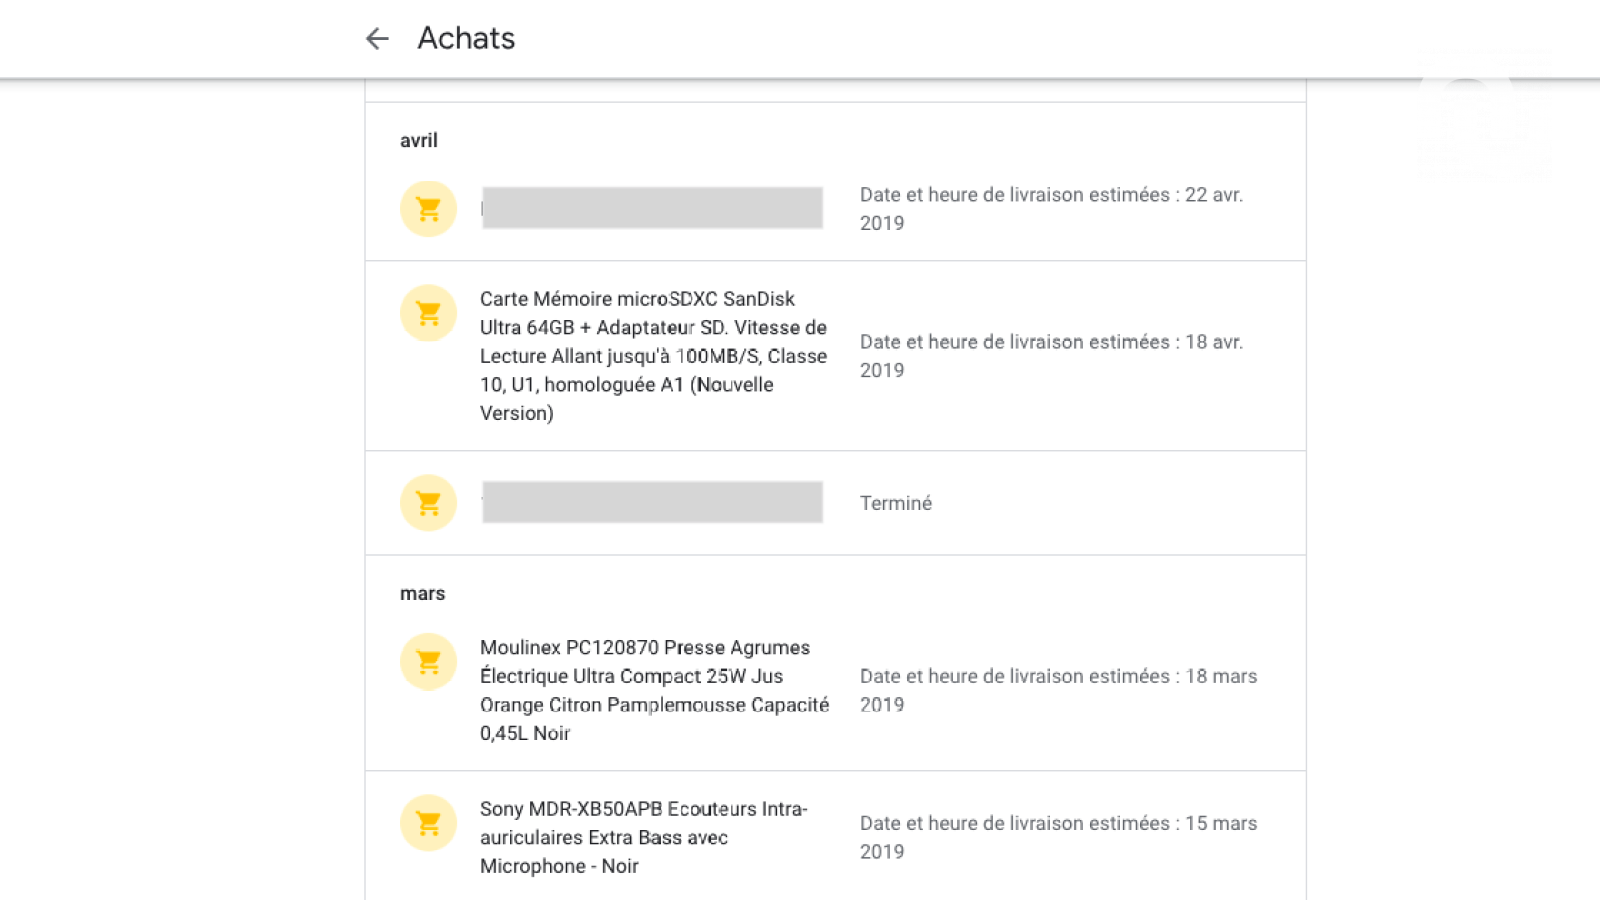Screen dimensions: 1600x900
Task: Open the Moulinex PC120870 Presse Agrumes purchase
Action: click(x=653, y=690)
